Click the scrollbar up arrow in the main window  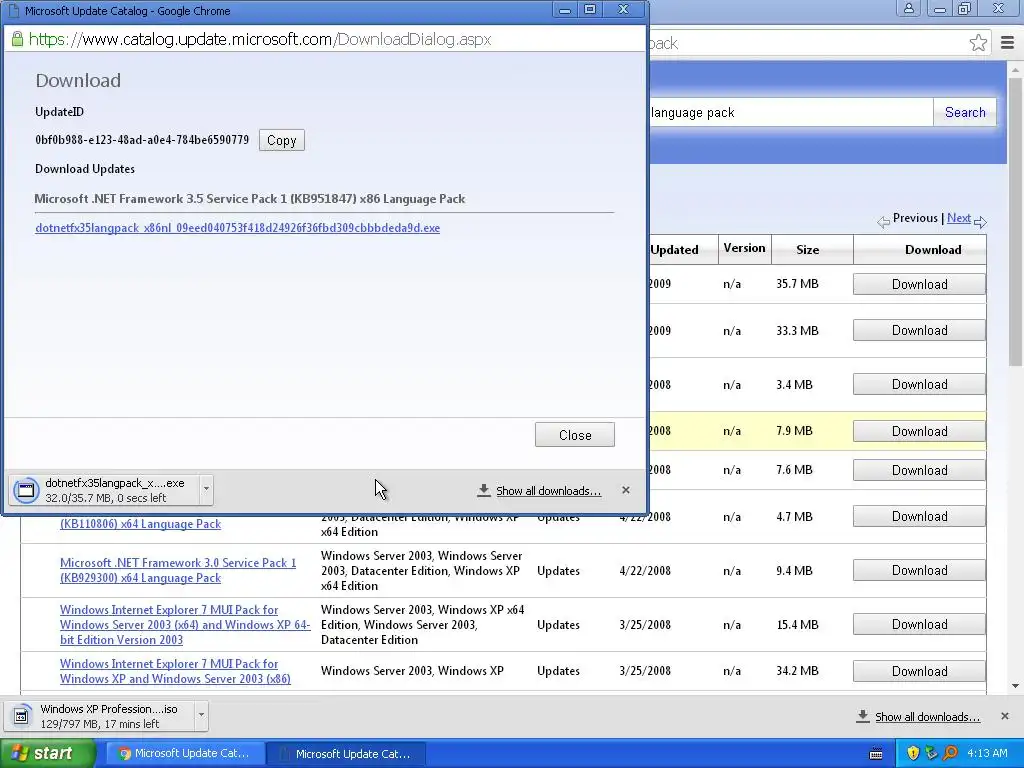tap(1015, 69)
